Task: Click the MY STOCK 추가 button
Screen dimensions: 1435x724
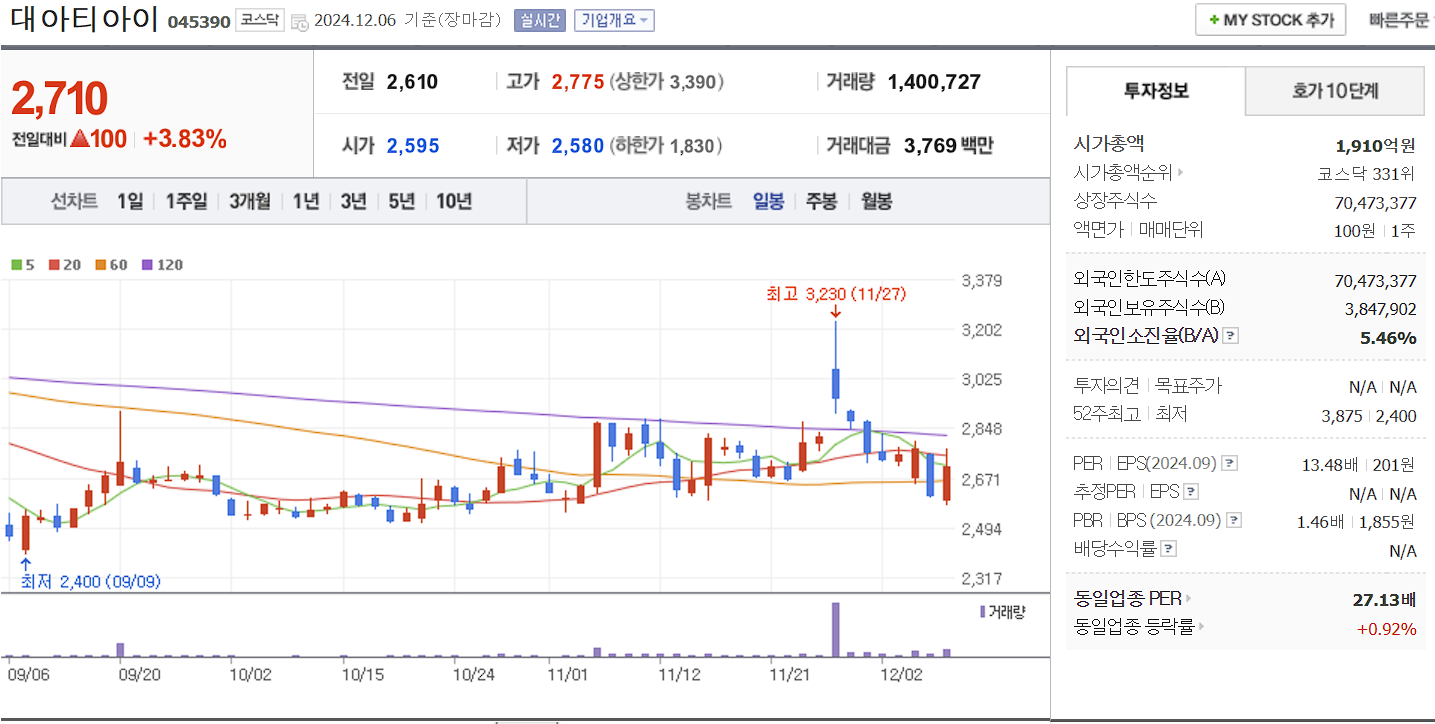Action: pos(1270,19)
